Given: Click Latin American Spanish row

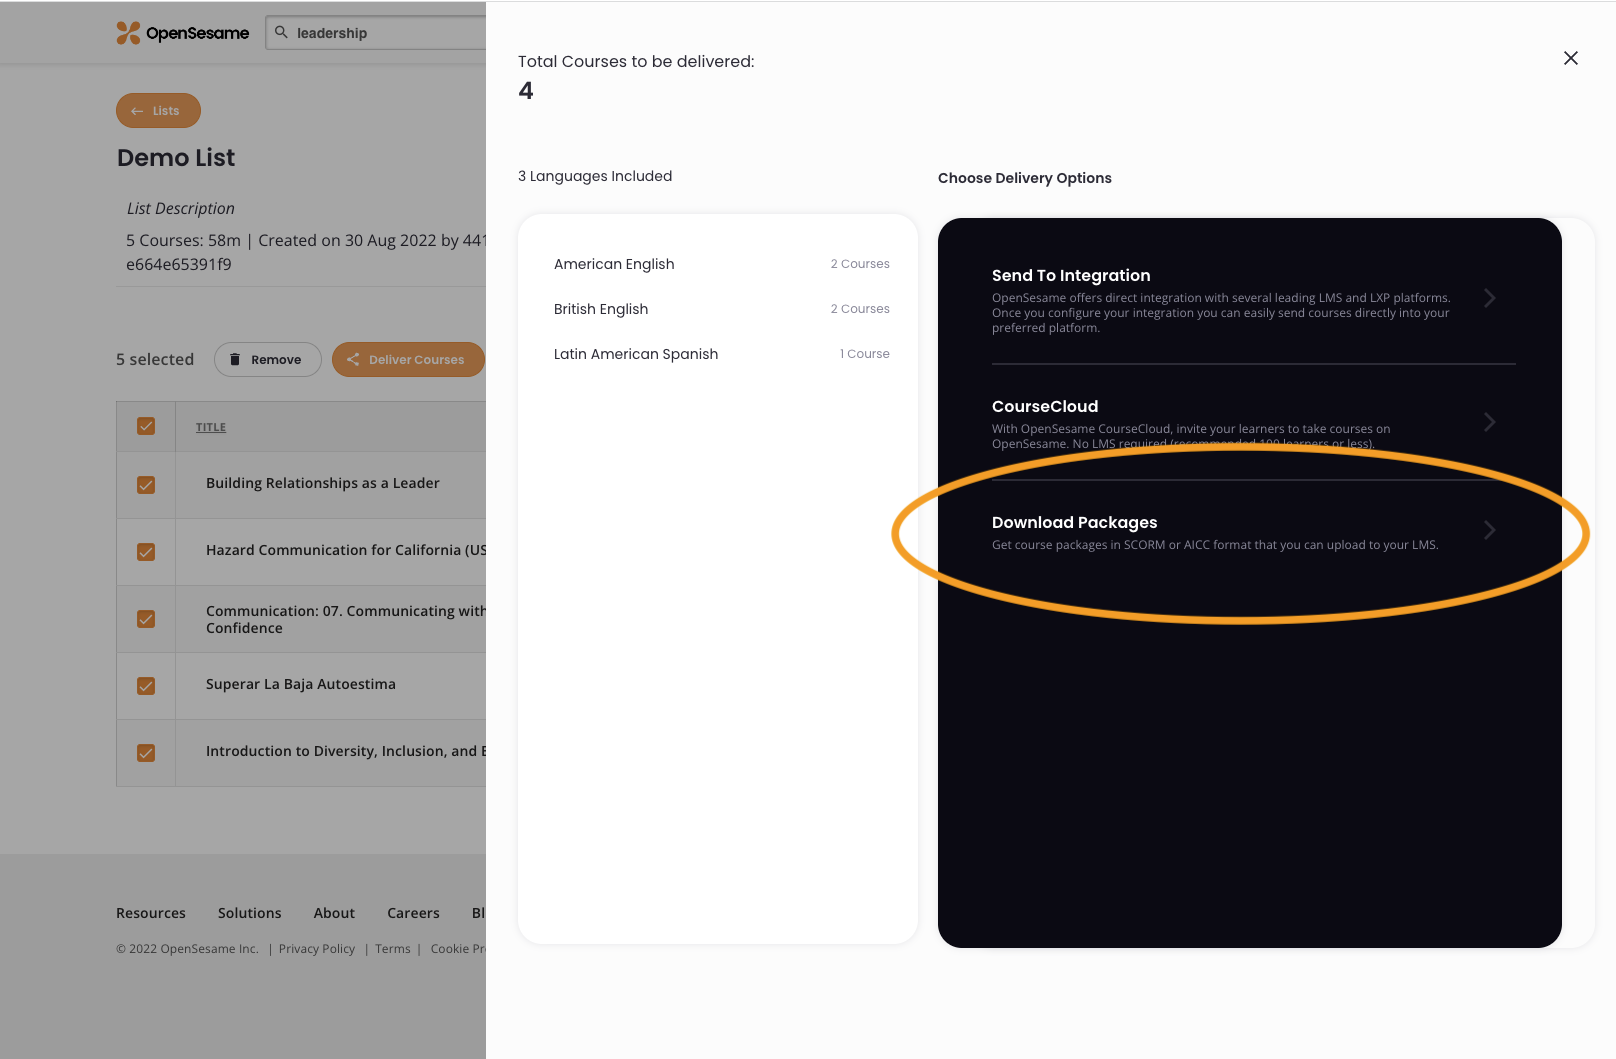Looking at the screenshot, I should pyautogui.click(x=721, y=354).
